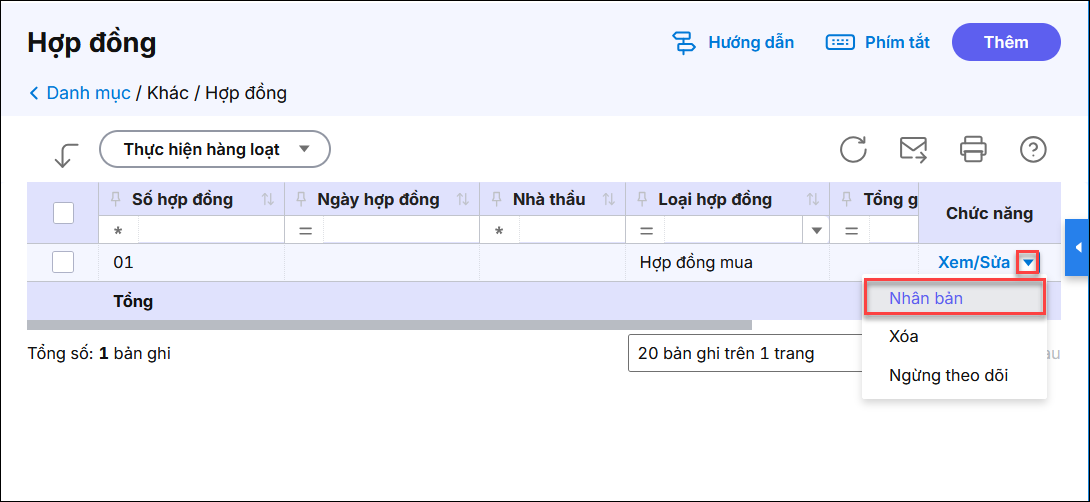Click the refresh data icon

(853, 150)
